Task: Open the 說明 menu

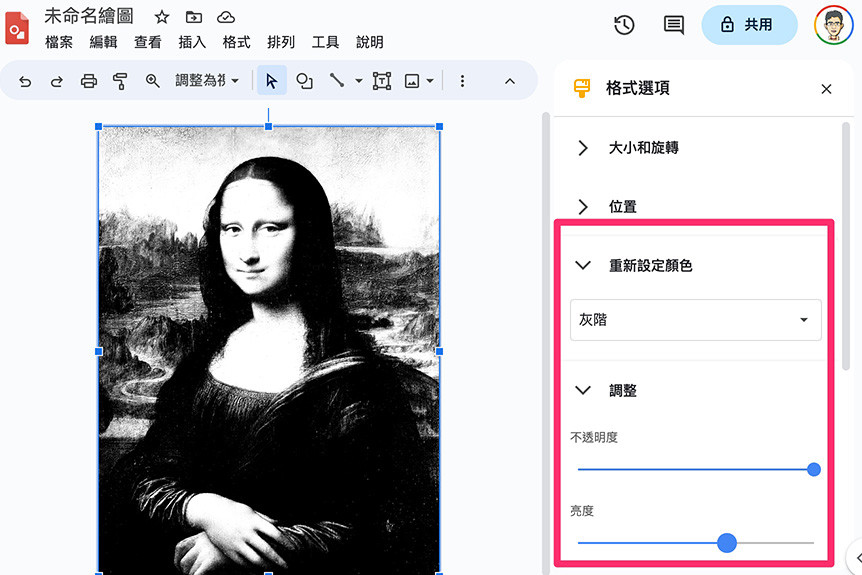Action: click(369, 42)
